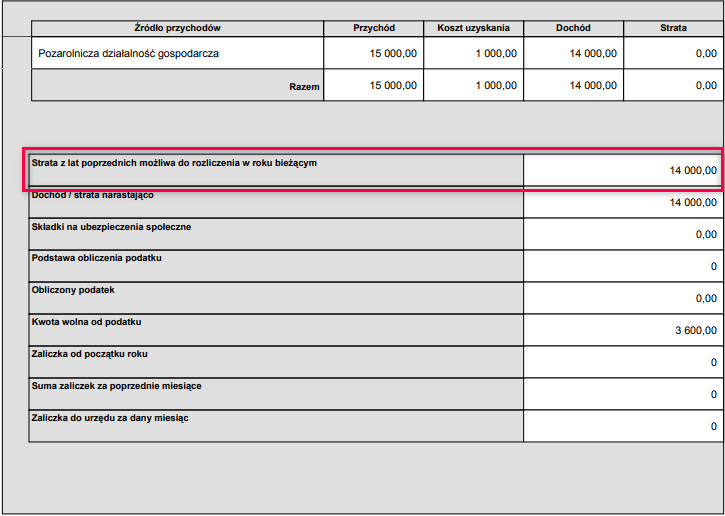Image resolution: width=725 pixels, height=516 pixels.
Task: Click Zaliczka od początku roku label
Action: [90, 354]
